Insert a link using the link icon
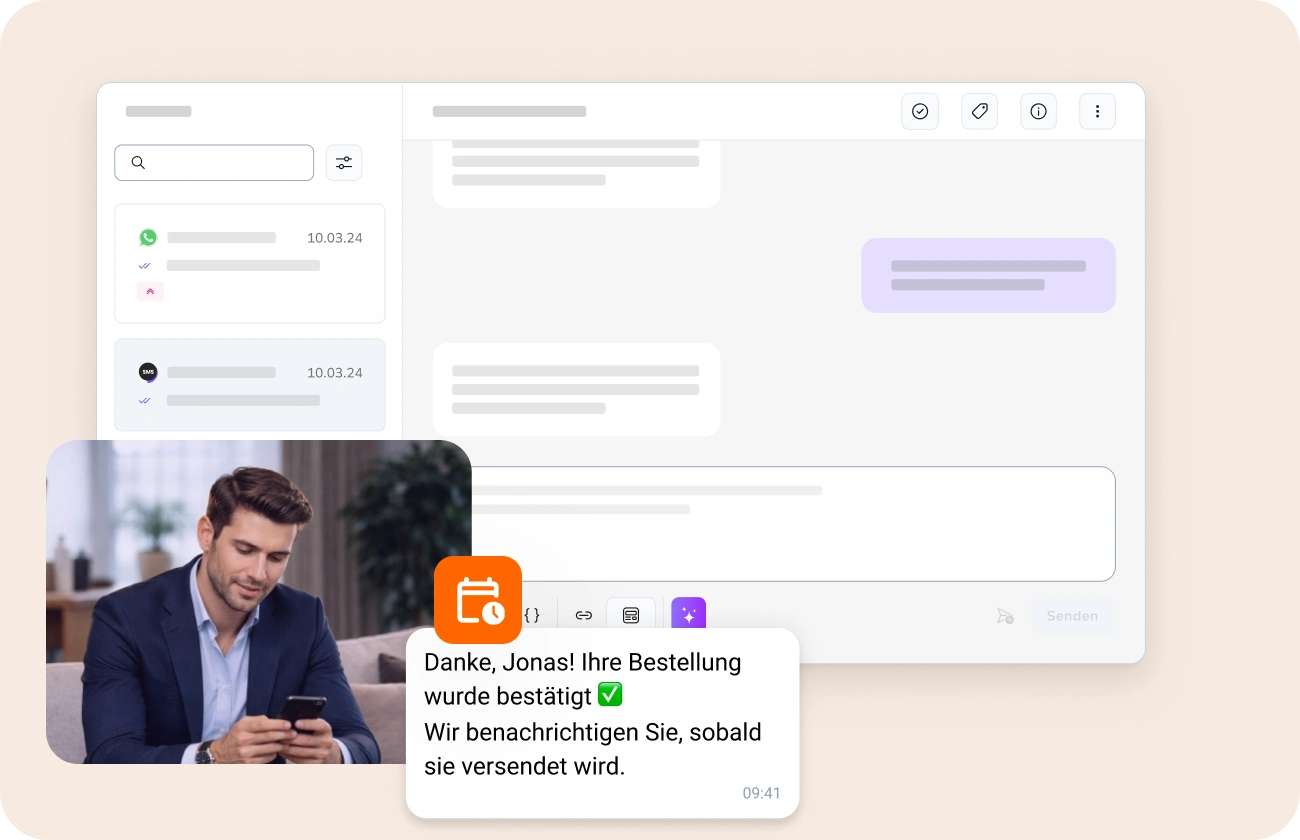This screenshot has height=840, width=1300. pos(583,615)
